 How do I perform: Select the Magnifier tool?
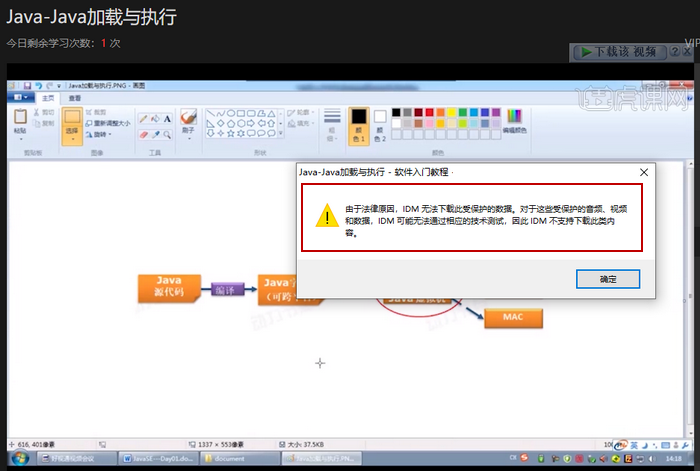click(167, 134)
